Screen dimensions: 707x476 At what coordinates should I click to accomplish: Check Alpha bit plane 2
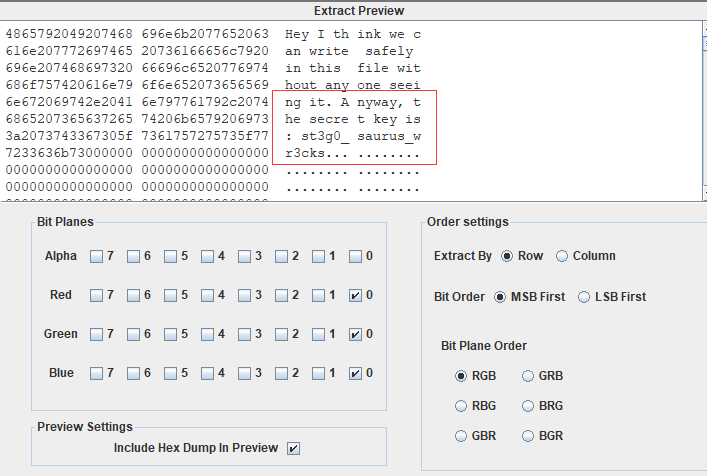281,256
